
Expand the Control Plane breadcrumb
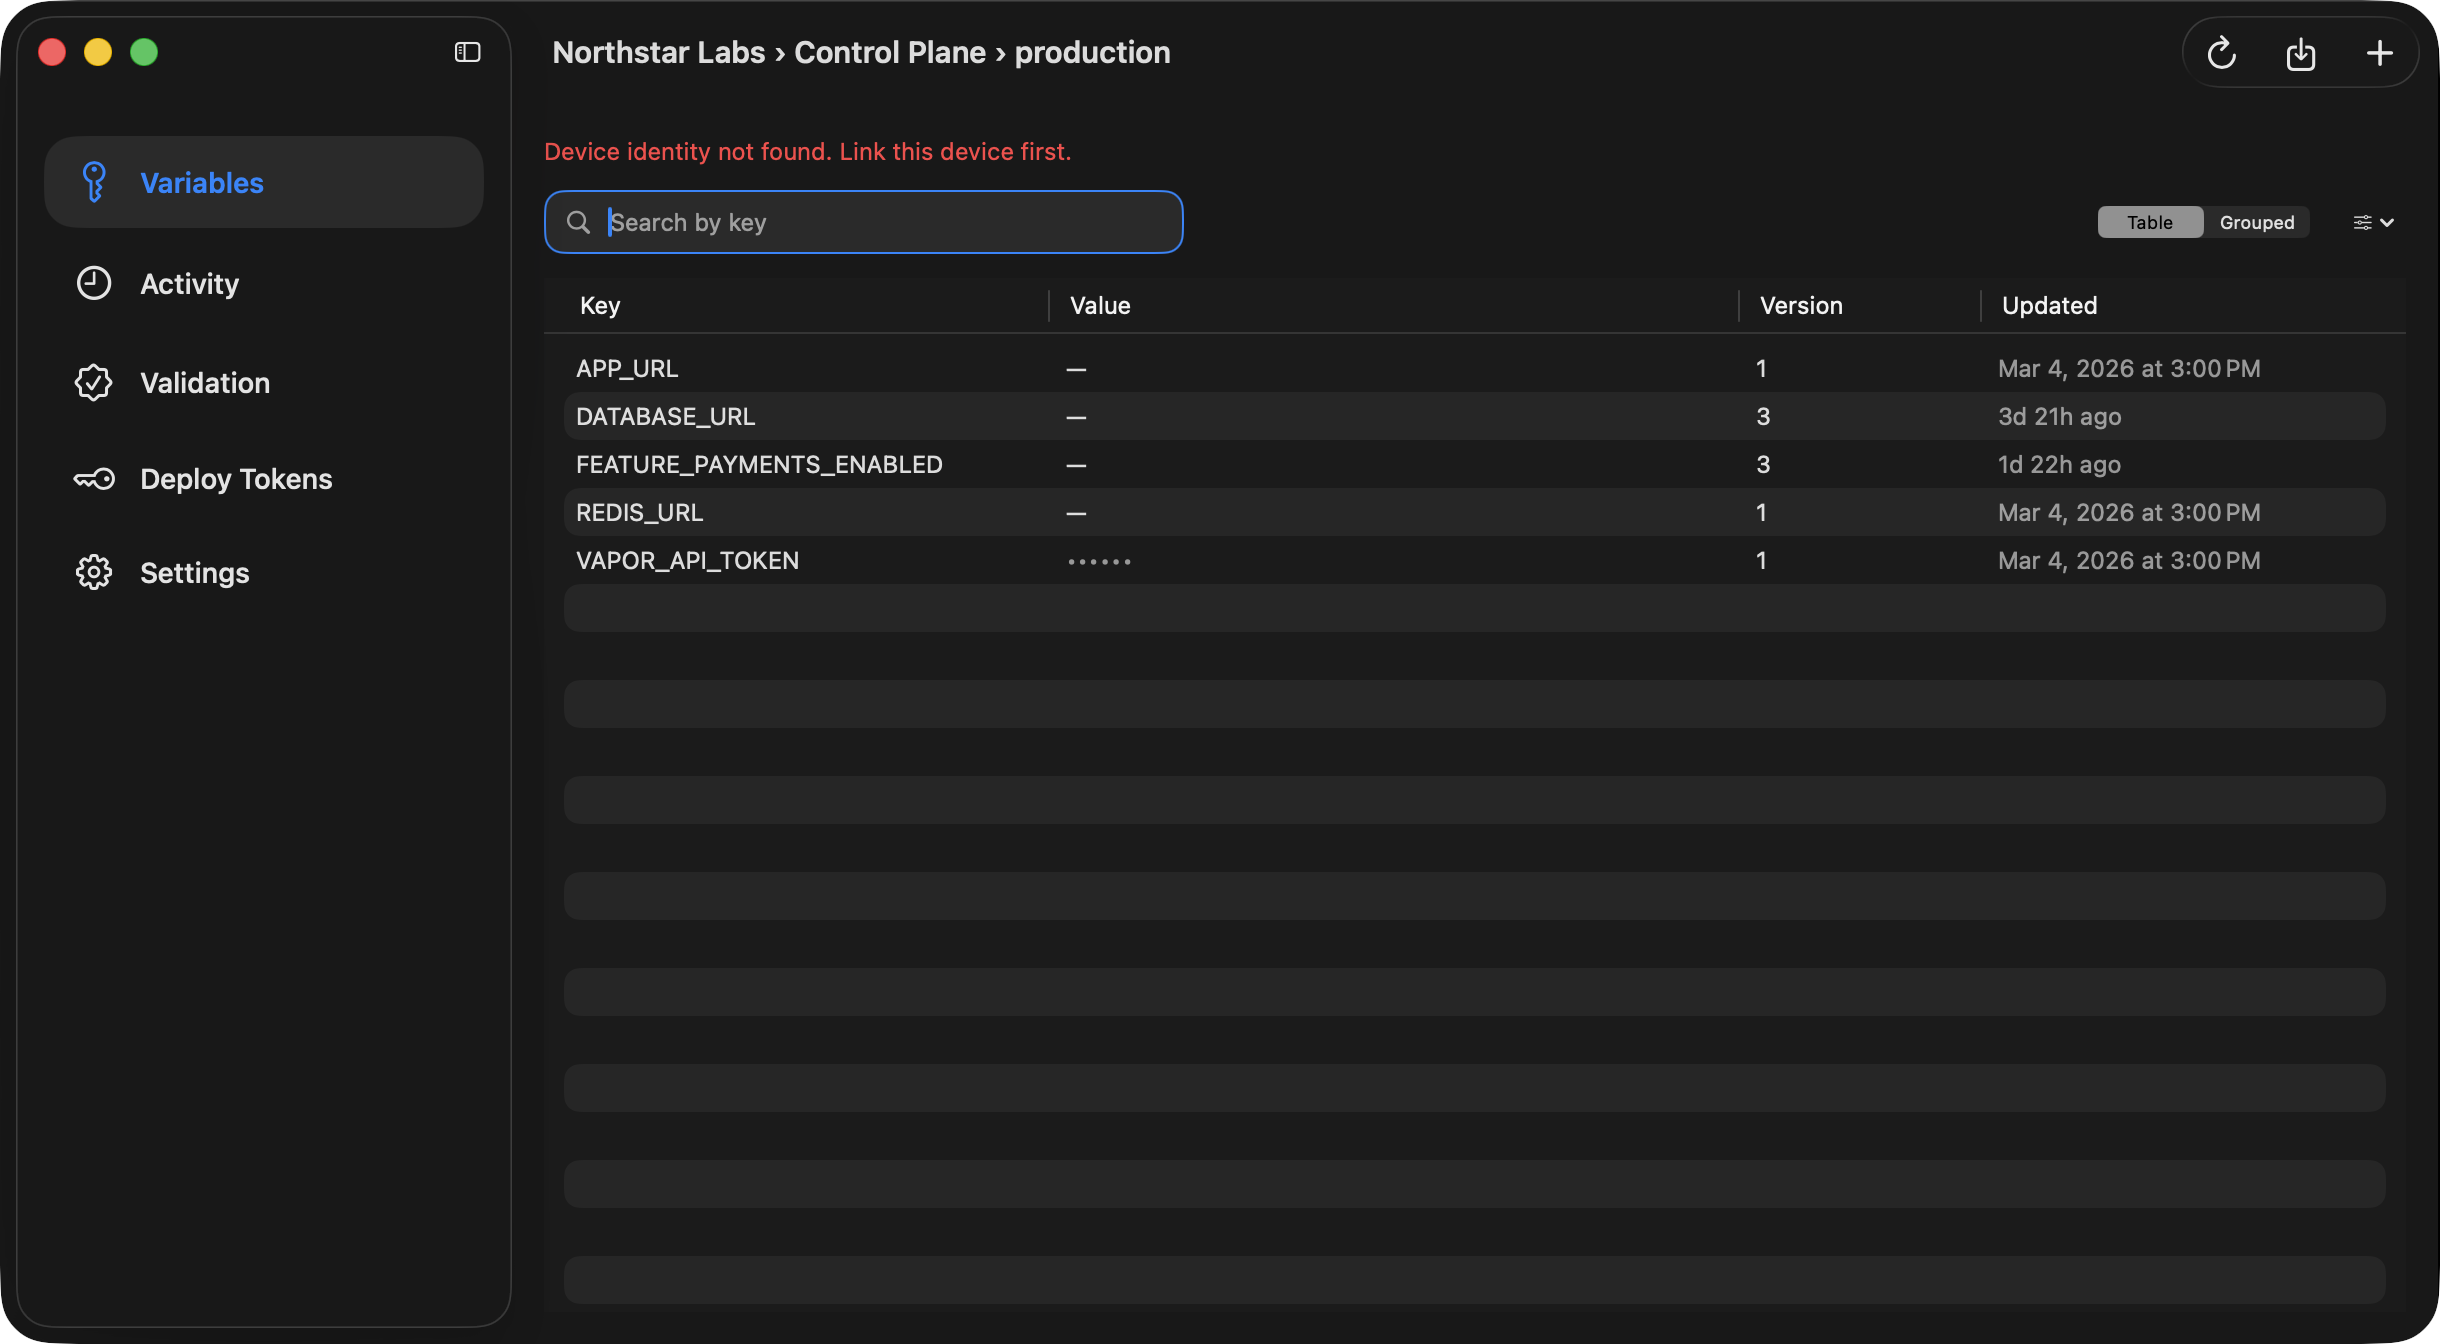click(x=889, y=52)
